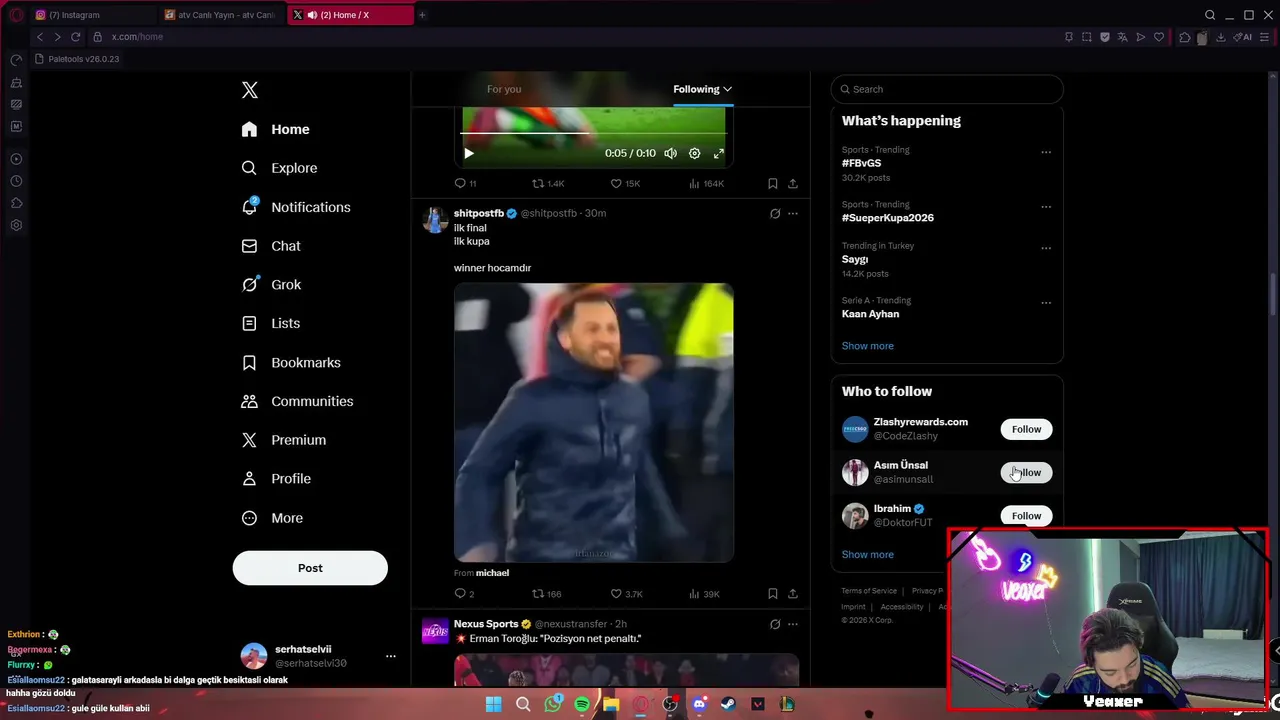The width and height of the screenshot is (1280, 720).
Task: View shitpostfb post analytics 39K
Action: (704, 594)
